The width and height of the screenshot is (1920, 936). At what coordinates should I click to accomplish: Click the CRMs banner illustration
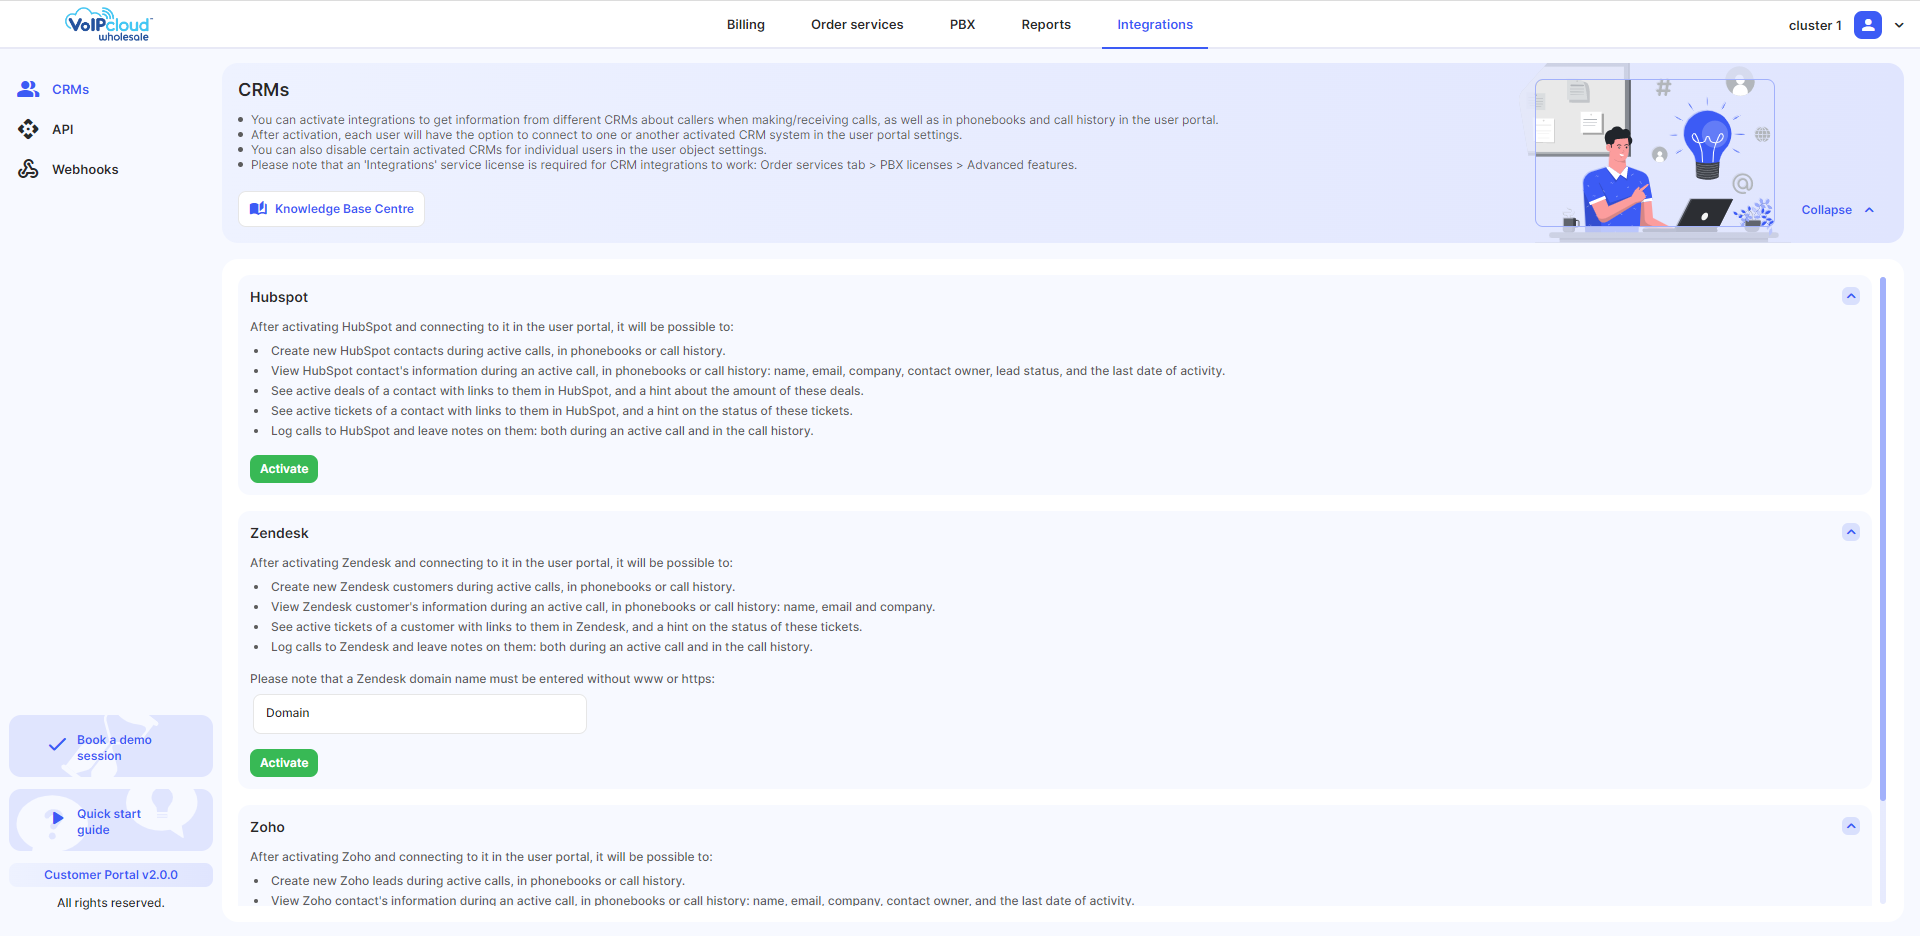(x=1655, y=153)
